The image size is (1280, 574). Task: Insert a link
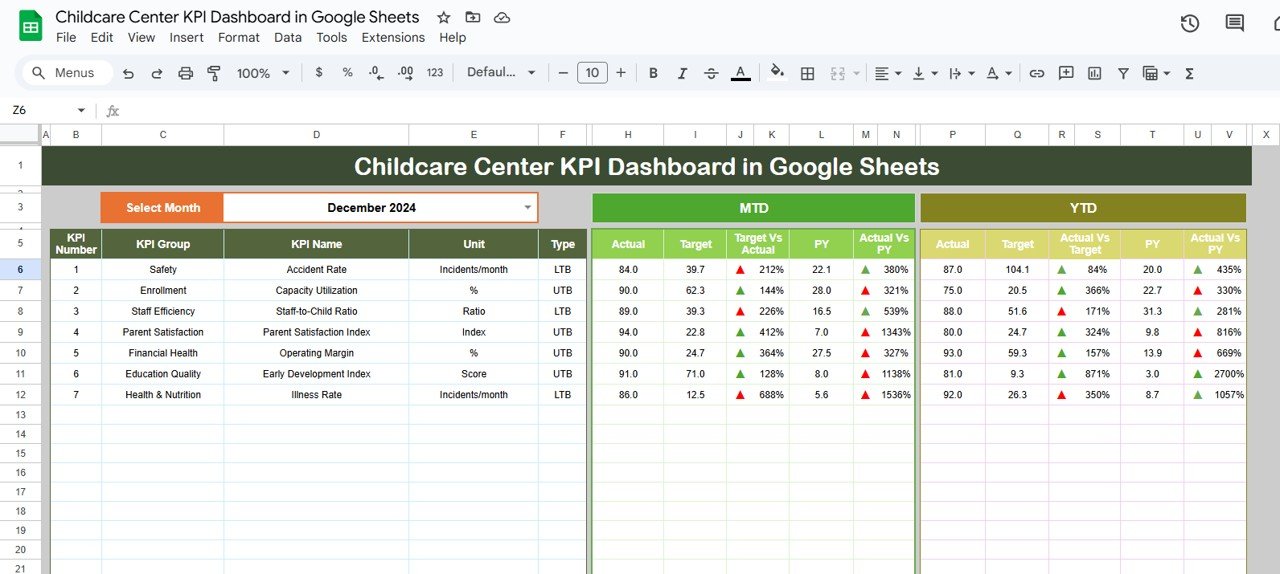click(x=1037, y=73)
